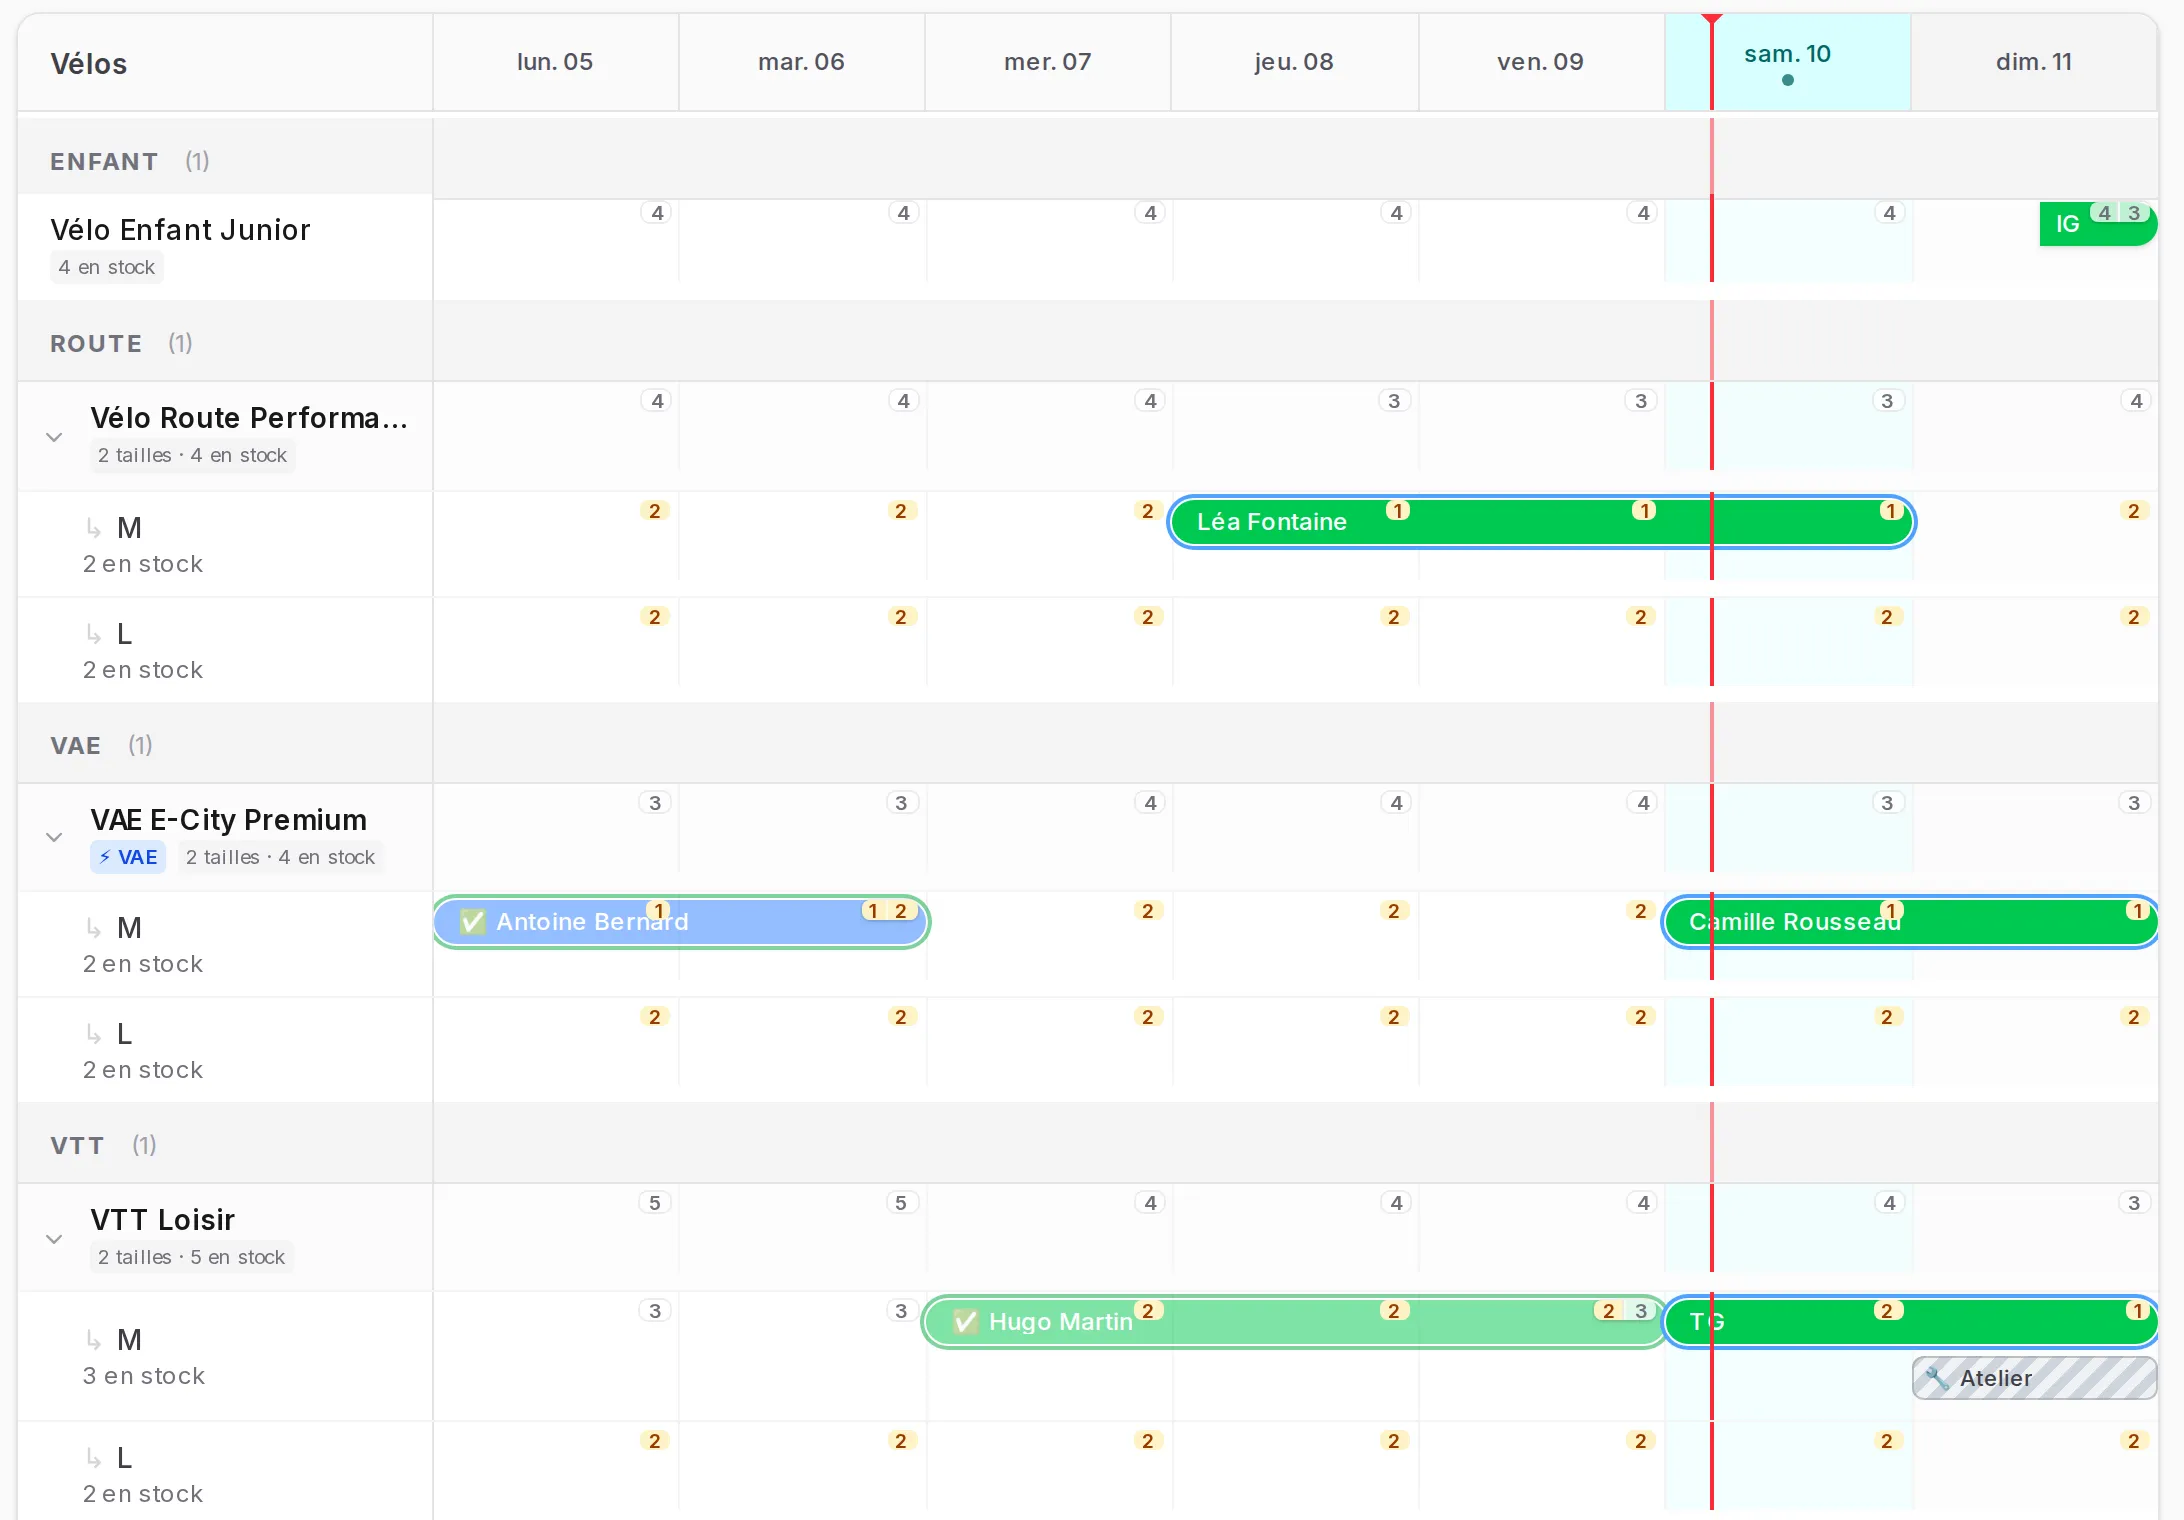Select the mar. 06 day header
Viewport: 2184px width, 1520px height.
click(x=801, y=62)
